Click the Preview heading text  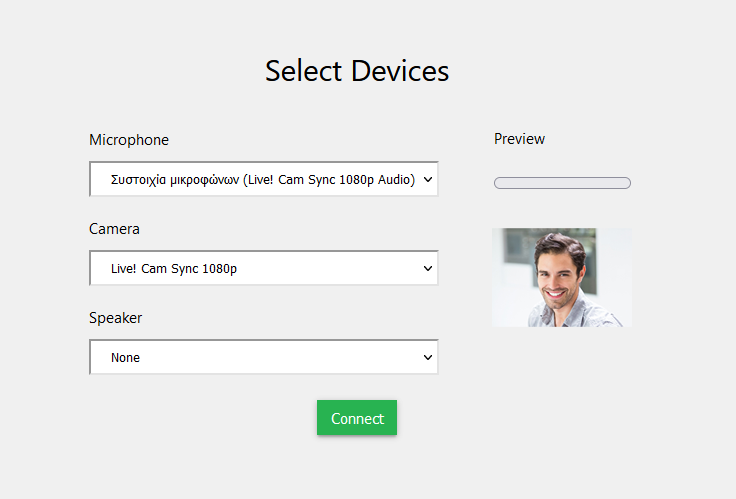click(x=519, y=139)
